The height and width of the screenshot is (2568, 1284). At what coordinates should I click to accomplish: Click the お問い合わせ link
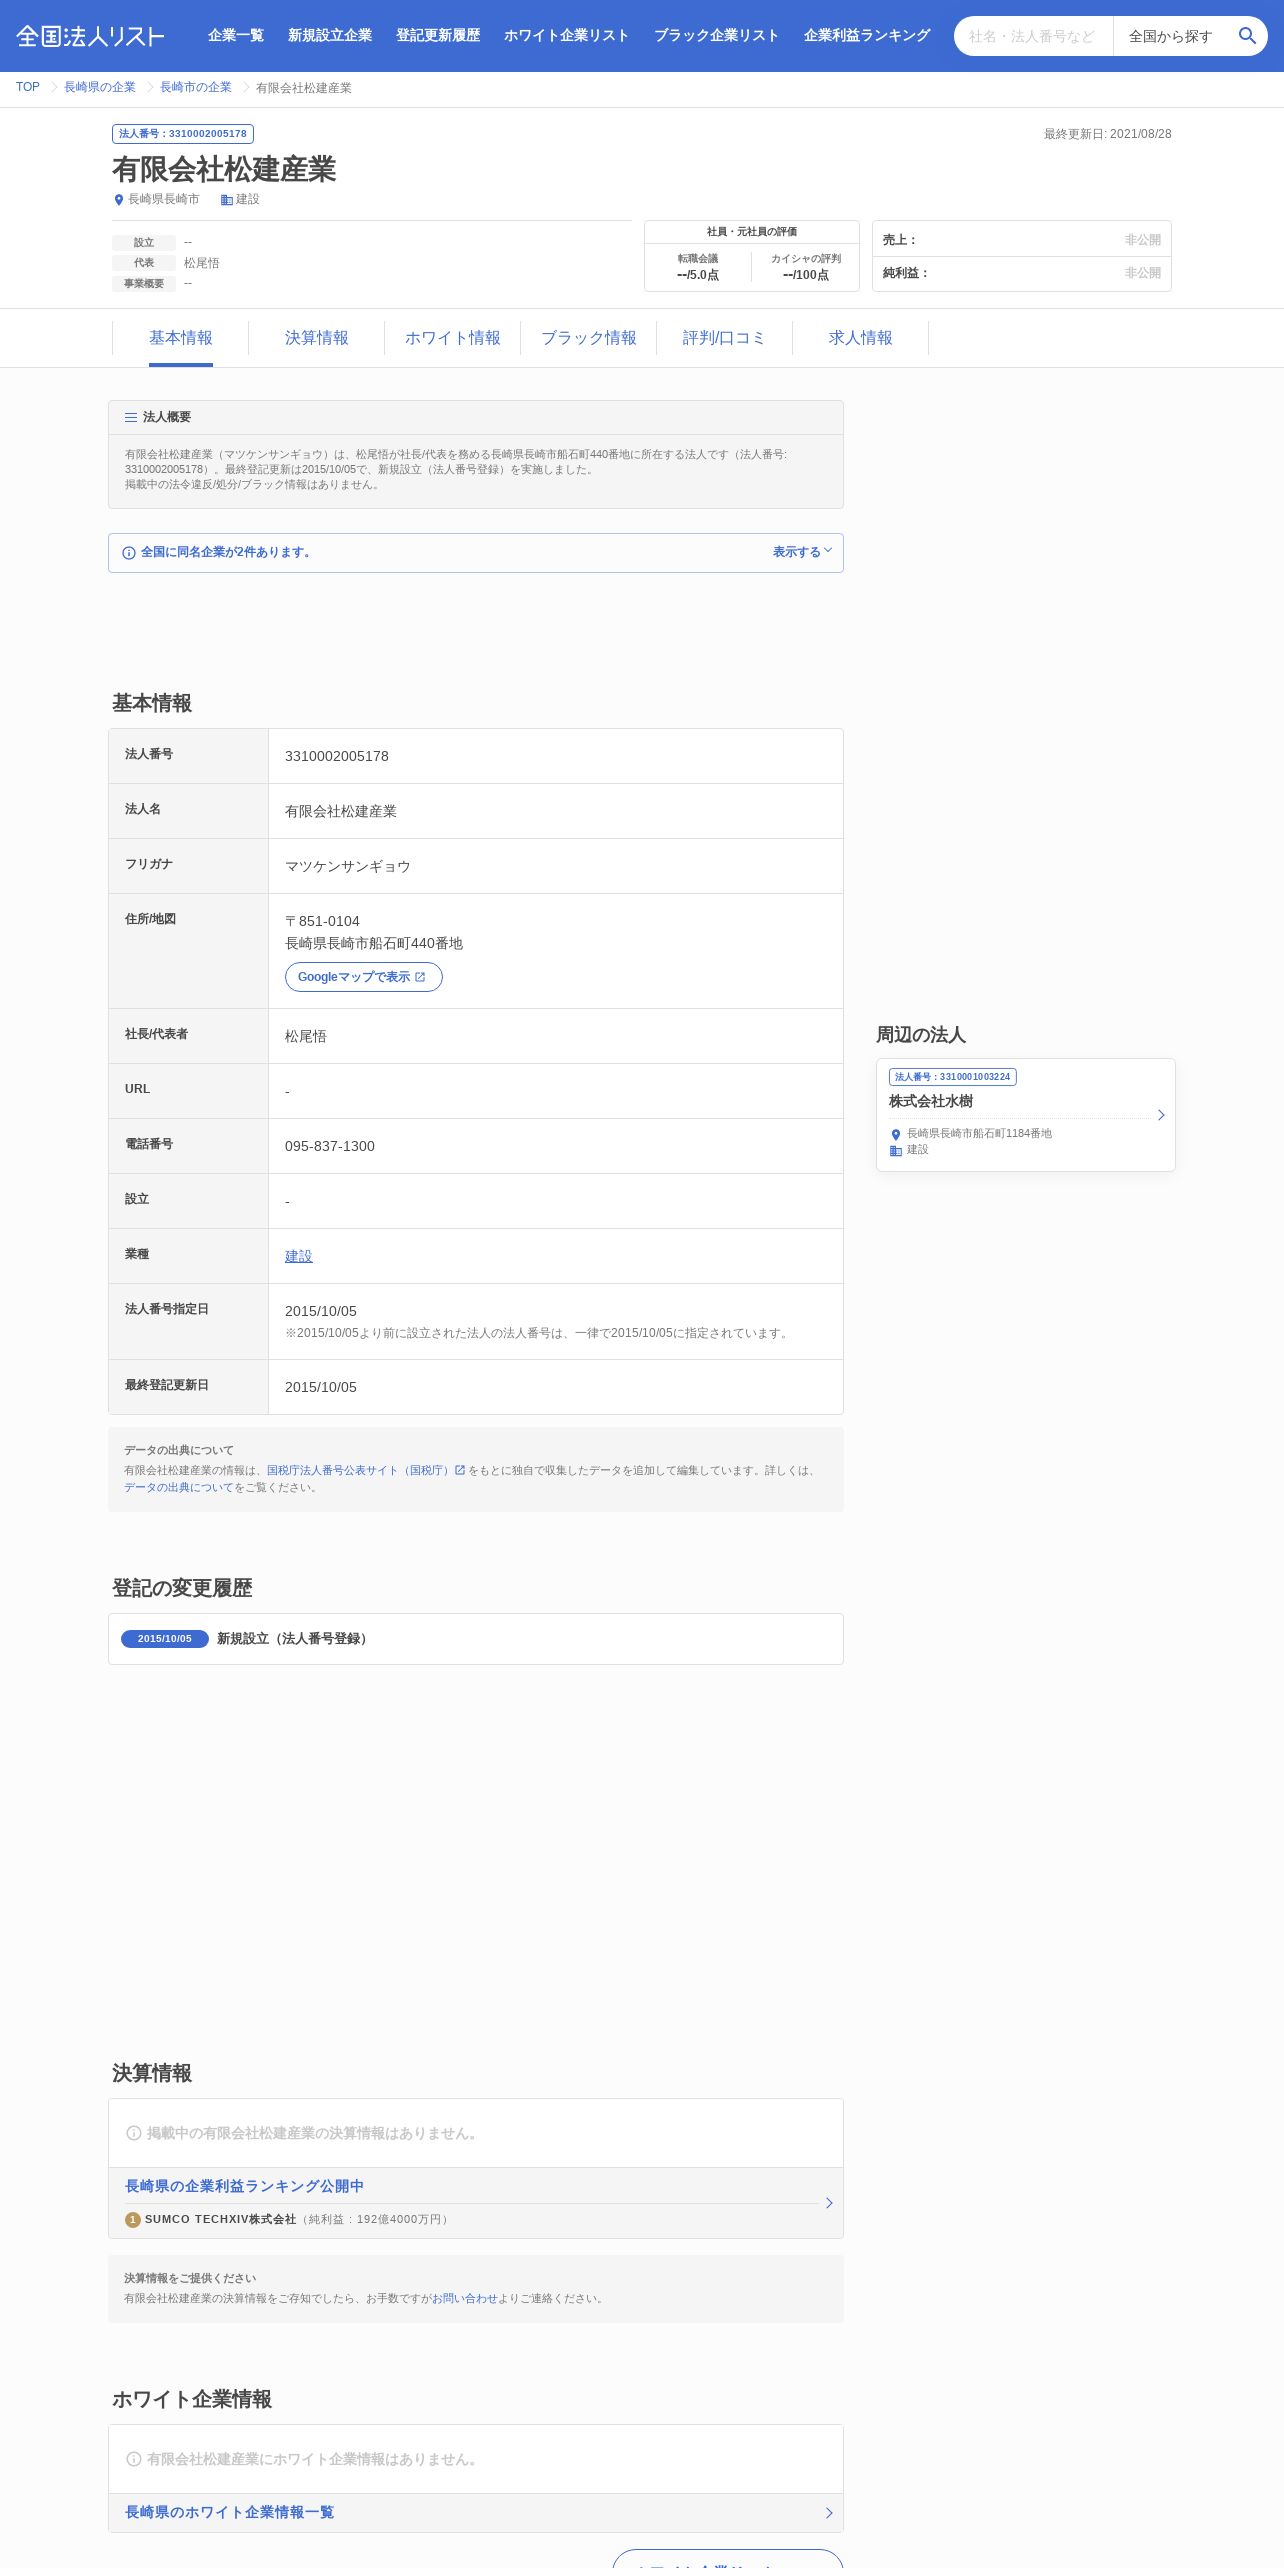pyautogui.click(x=465, y=2298)
